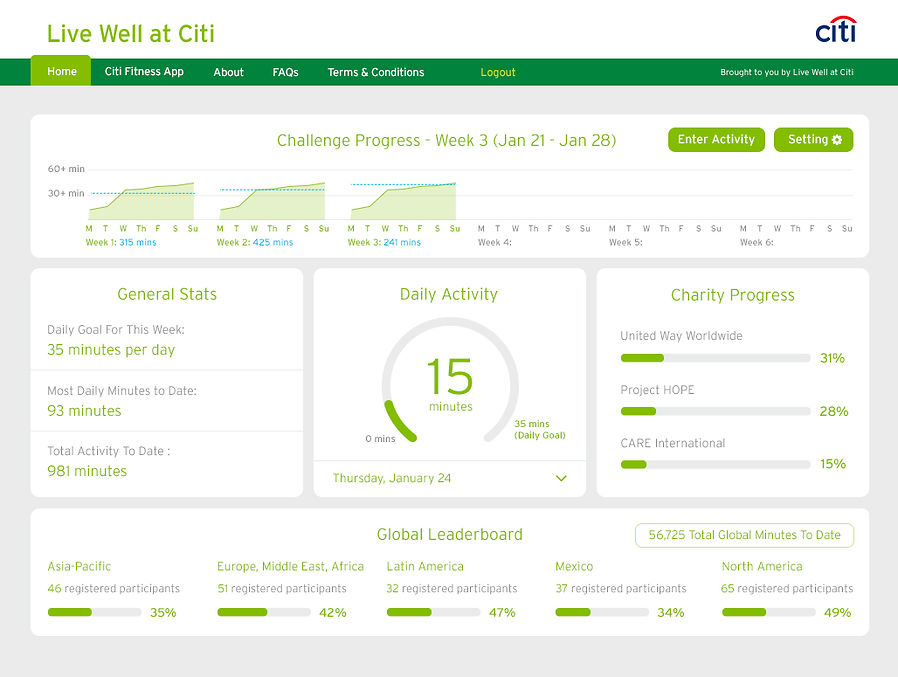The width and height of the screenshot is (898, 677).
Task: Open Terms & Conditions
Action: point(376,72)
